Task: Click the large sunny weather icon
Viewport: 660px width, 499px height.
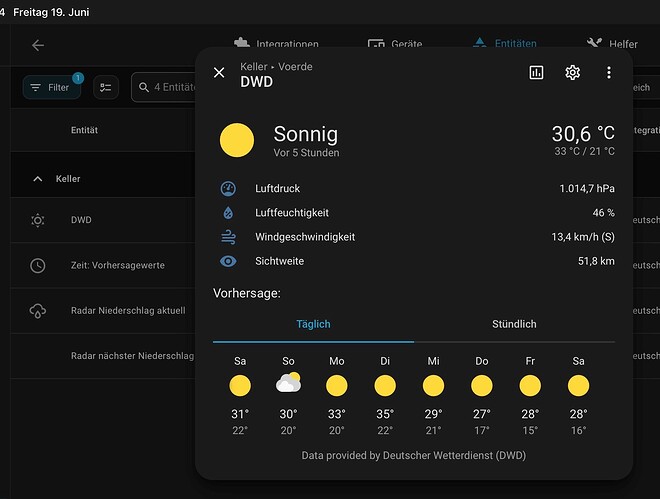Action: 237,140
